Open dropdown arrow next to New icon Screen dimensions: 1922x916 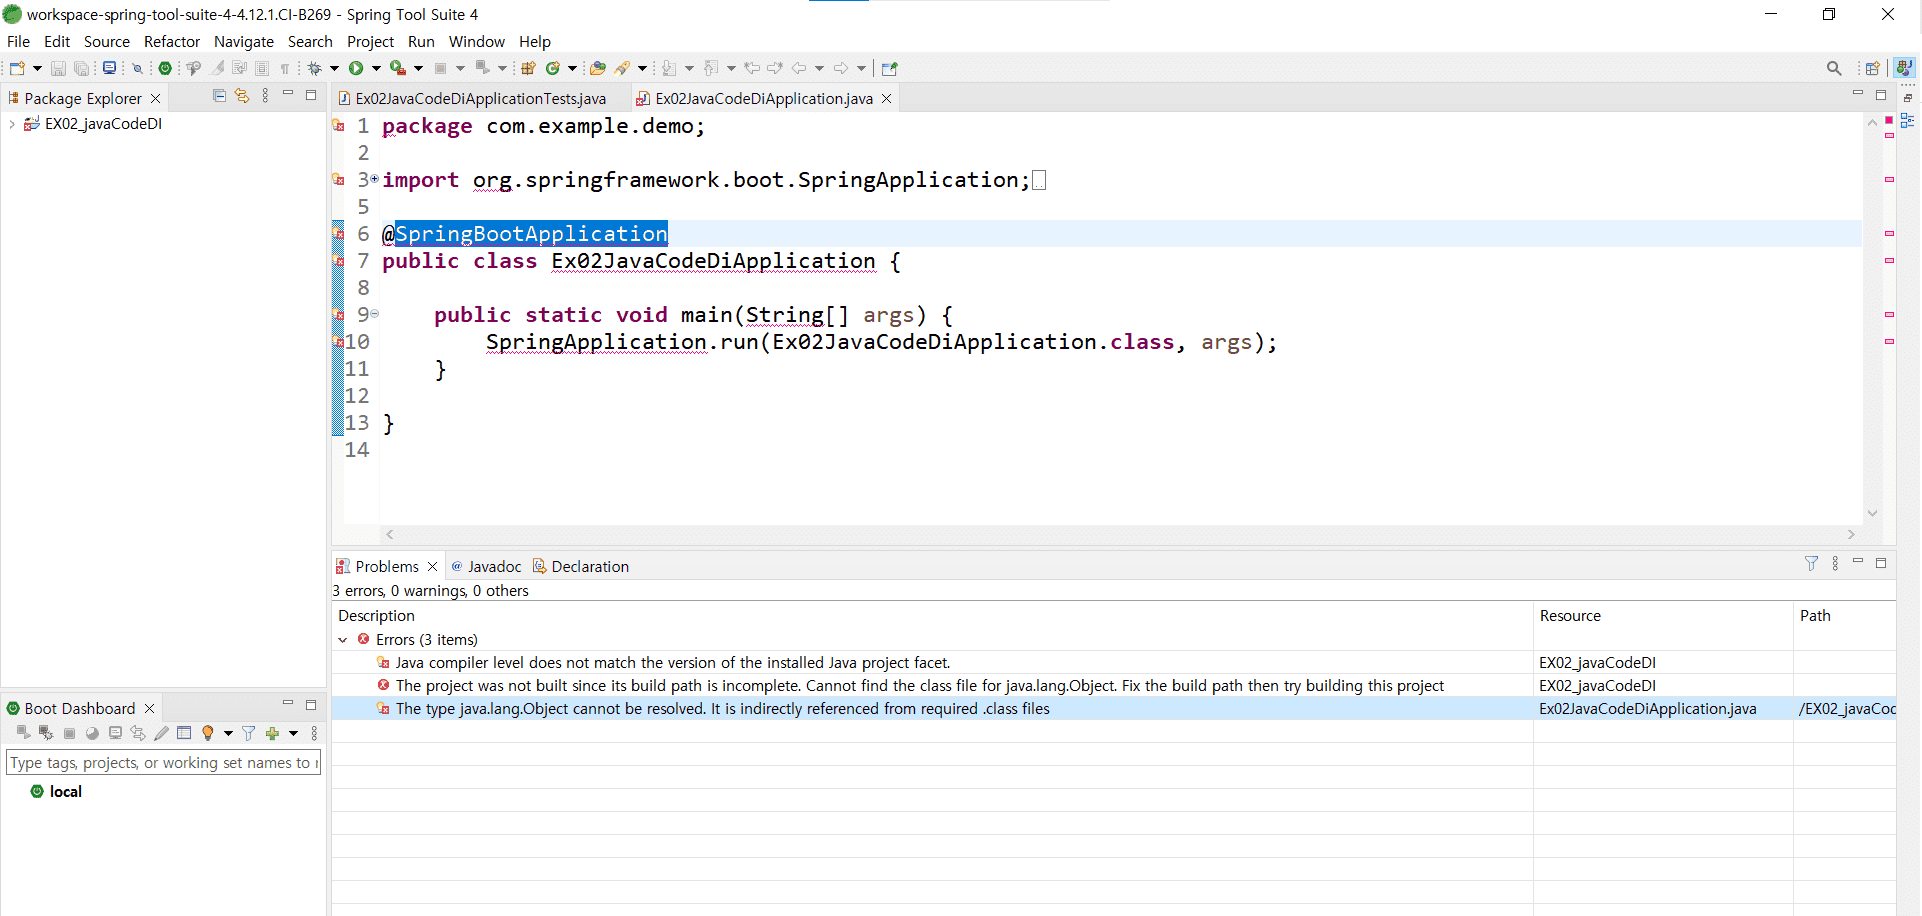[x=37, y=68]
